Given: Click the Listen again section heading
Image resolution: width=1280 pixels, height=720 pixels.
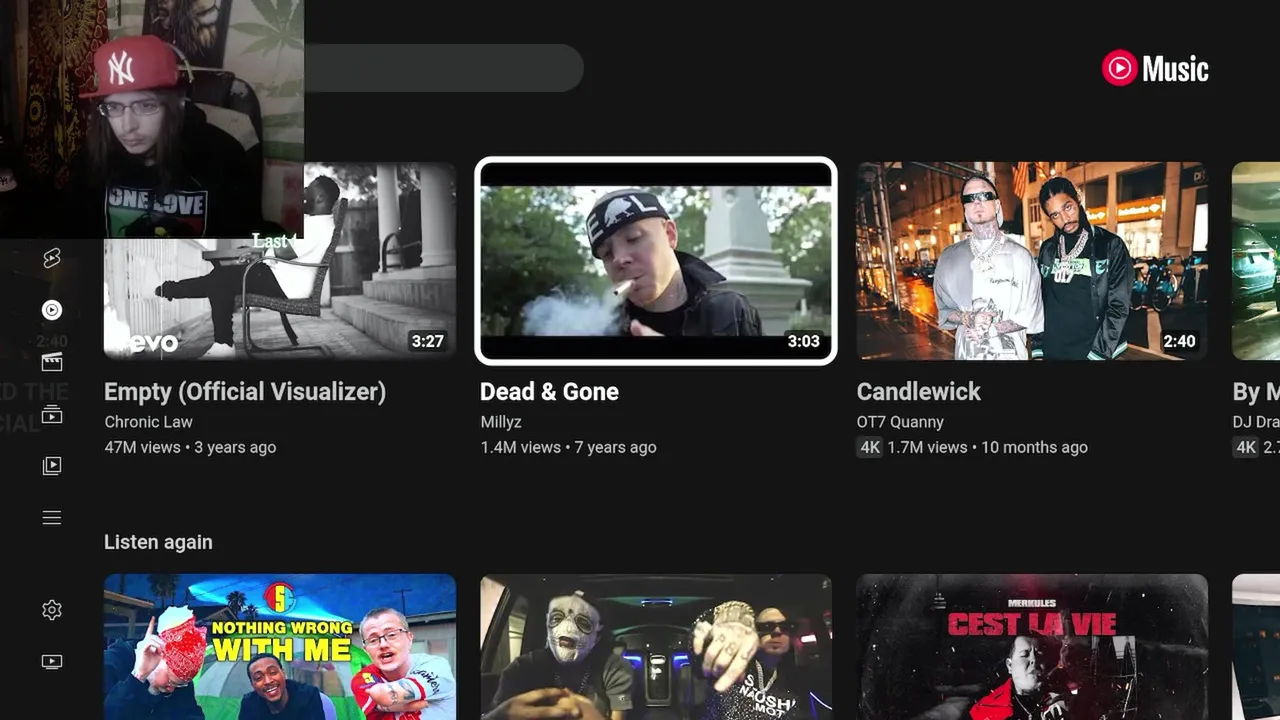Looking at the screenshot, I should point(158,542).
